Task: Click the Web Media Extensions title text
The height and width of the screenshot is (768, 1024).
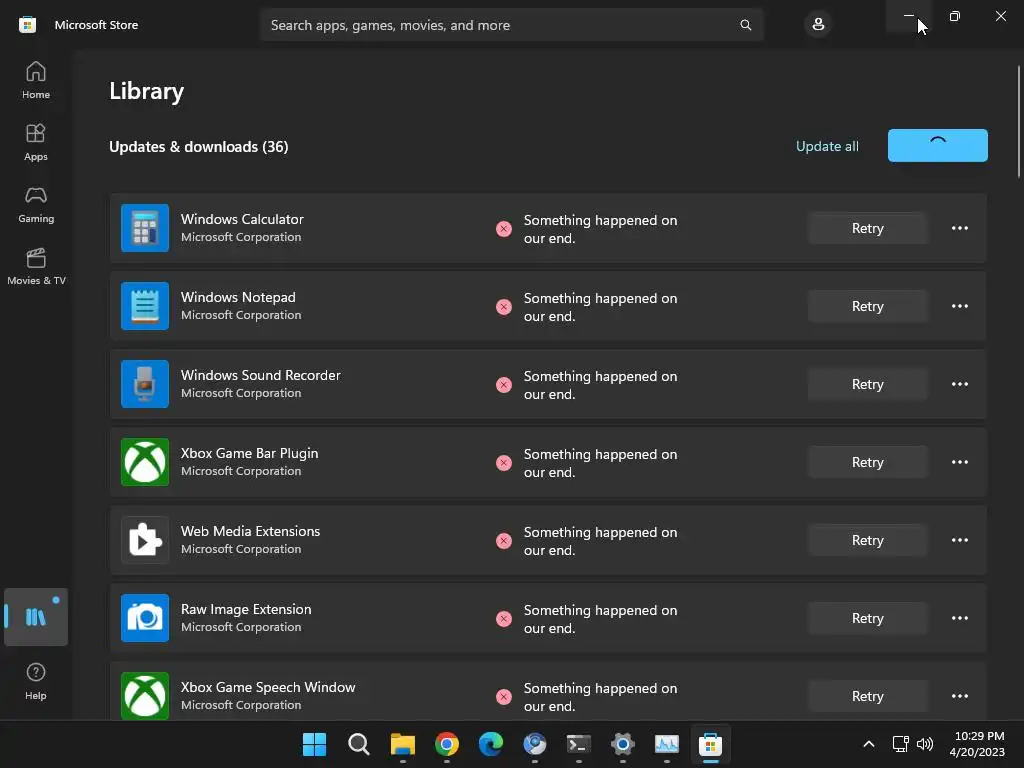Action: [251, 531]
